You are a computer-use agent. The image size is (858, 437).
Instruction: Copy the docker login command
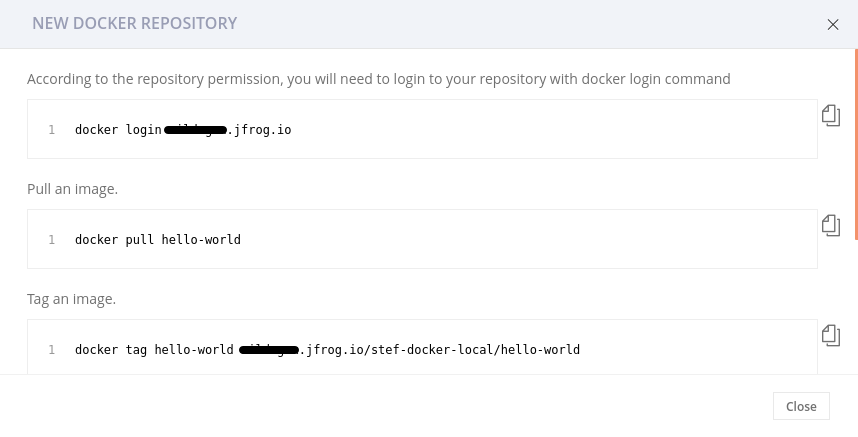(x=831, y=115)
